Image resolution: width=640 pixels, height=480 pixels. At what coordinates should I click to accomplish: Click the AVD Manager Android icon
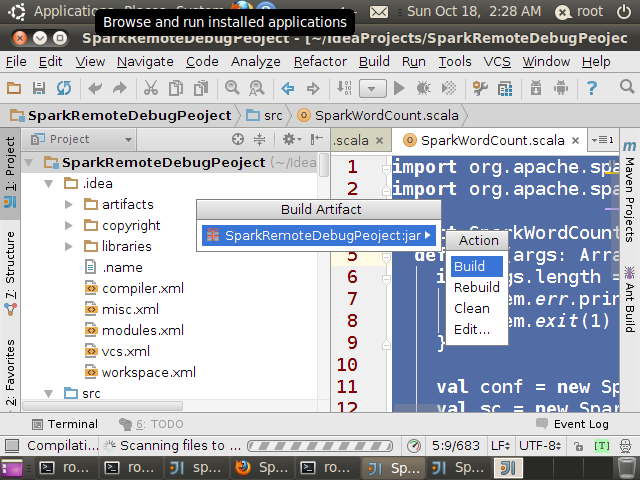point(561,88)
